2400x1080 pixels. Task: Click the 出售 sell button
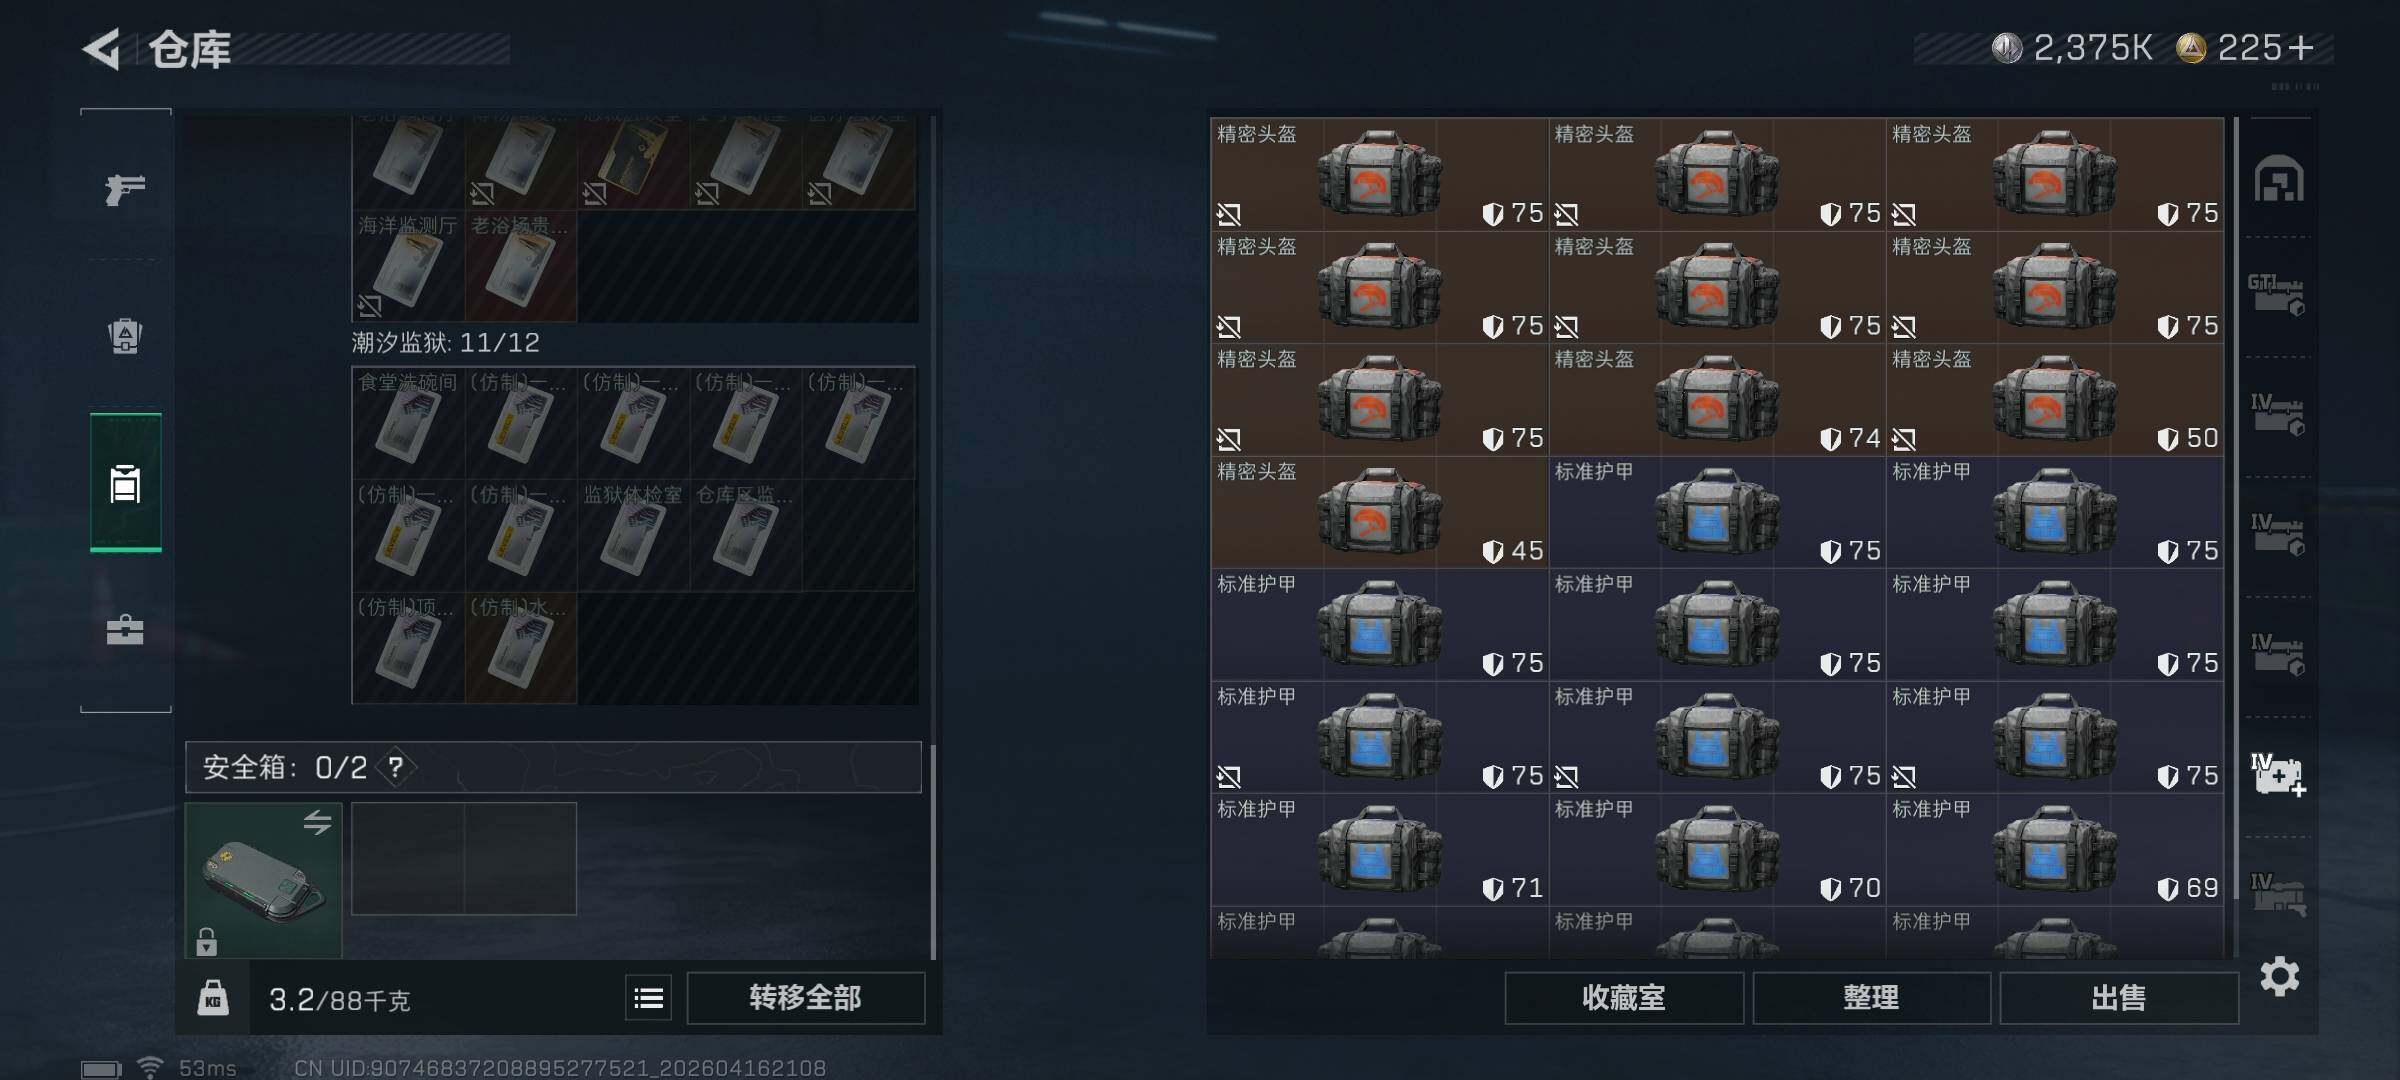(2119, 998)
